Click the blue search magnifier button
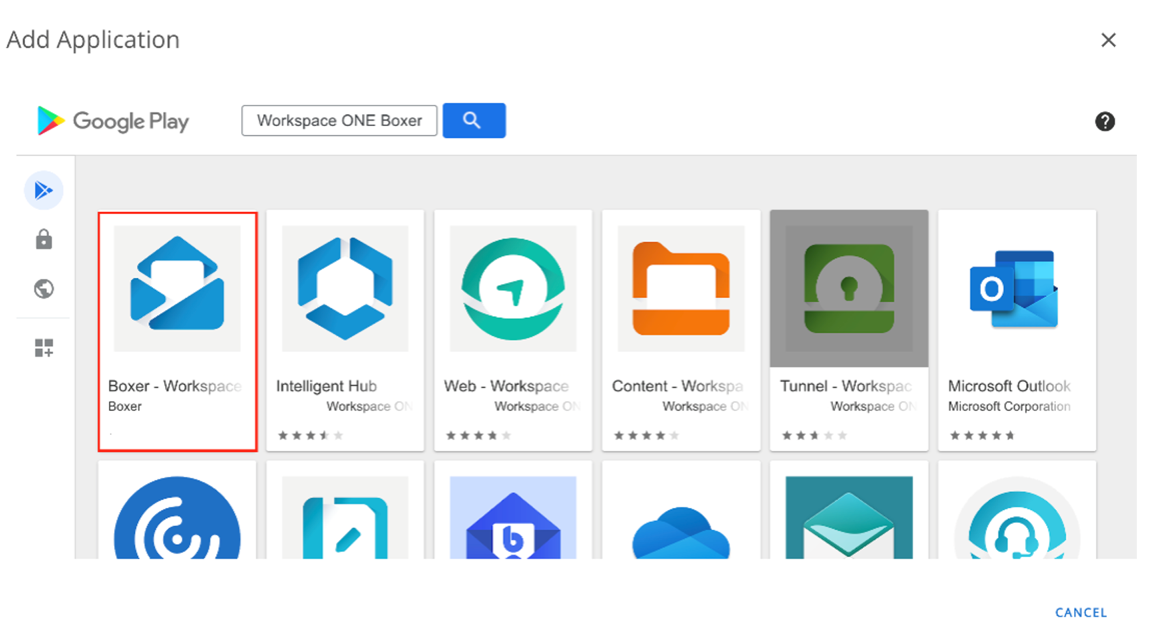The image size is (1149, 631). click(x=473, y=121)
